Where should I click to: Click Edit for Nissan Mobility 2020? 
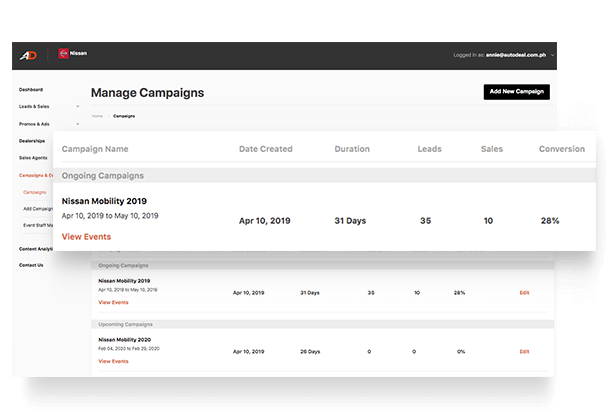524,352
